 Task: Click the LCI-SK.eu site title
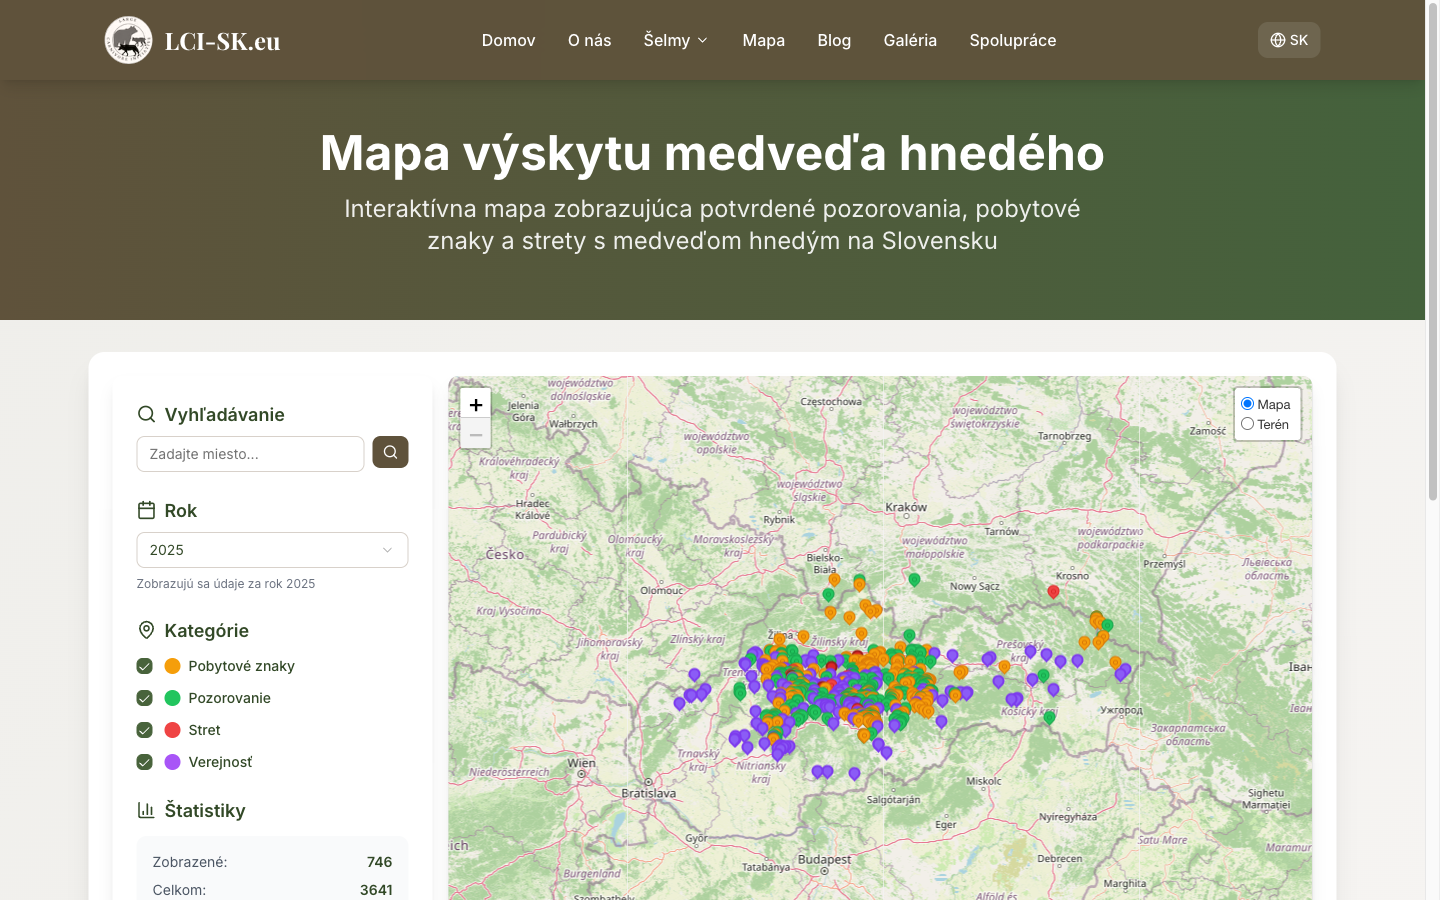pos(222,41)
